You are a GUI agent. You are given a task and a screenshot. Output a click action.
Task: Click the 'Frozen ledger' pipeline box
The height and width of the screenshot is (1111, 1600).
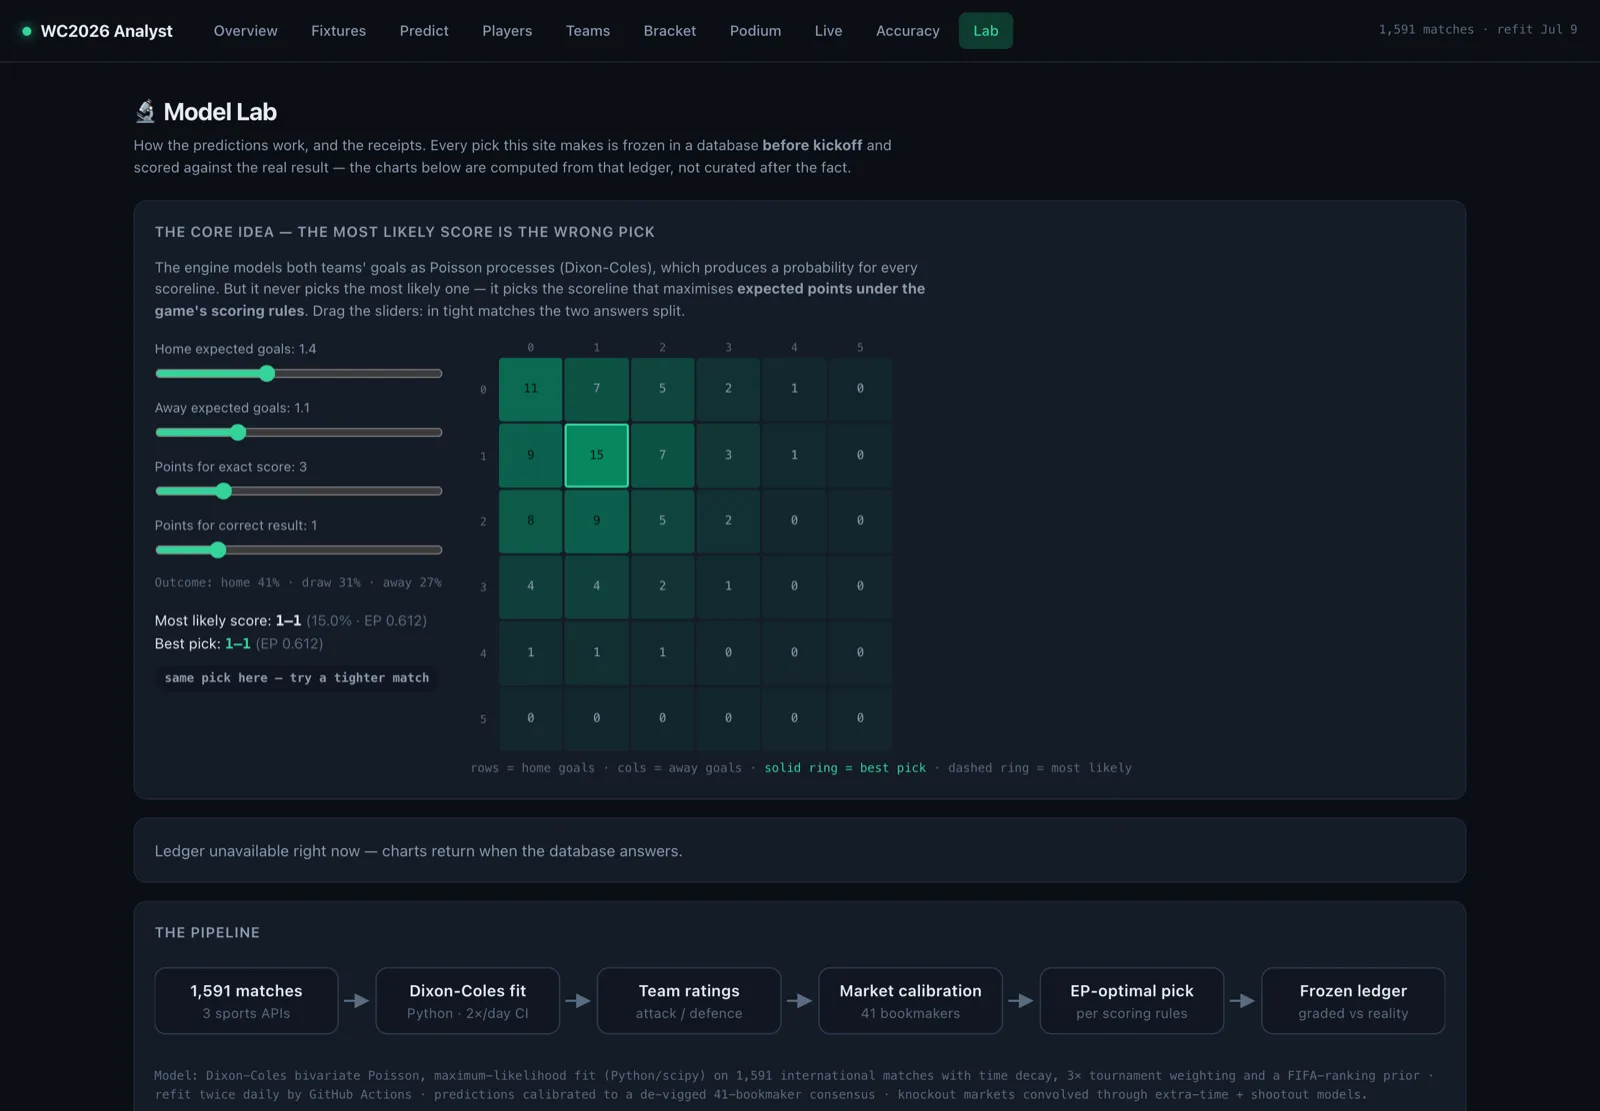1353,1001
